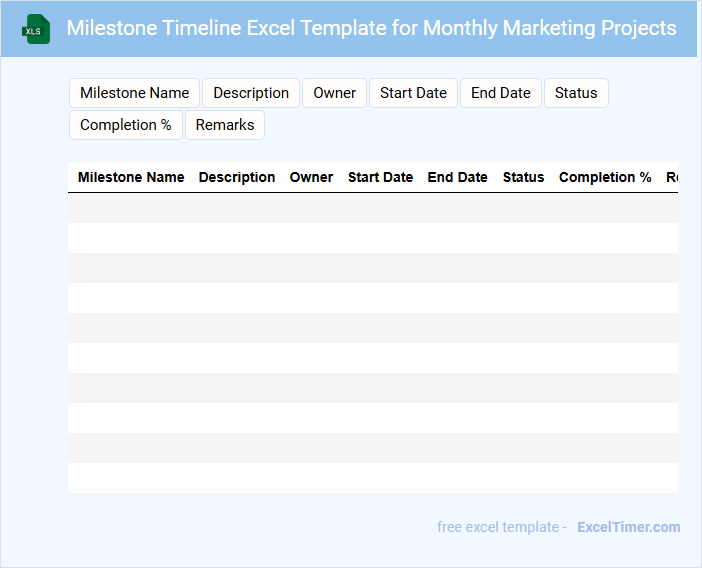Screen dimensions: 702x568
Task: Select the Owner column header
Action: pyautogui.click(x=311, y=177)
